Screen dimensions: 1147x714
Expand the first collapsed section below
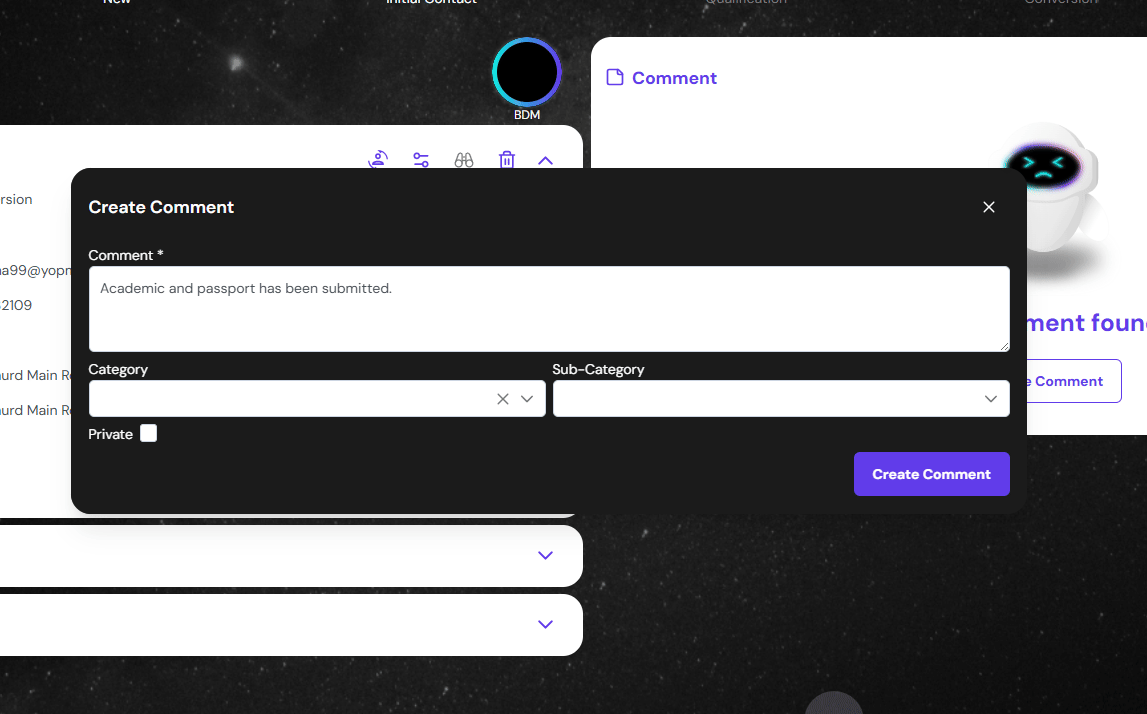click(x=545, y=555)
